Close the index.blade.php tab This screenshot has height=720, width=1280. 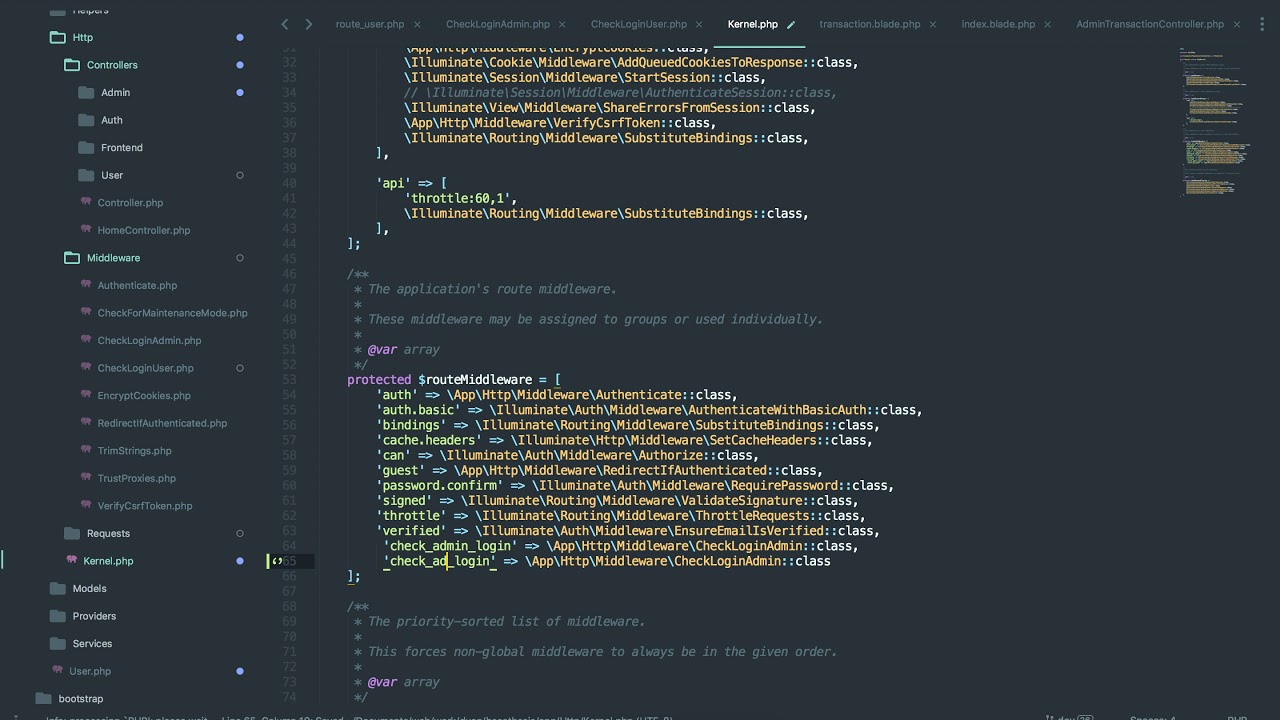tap(1049, 24)
